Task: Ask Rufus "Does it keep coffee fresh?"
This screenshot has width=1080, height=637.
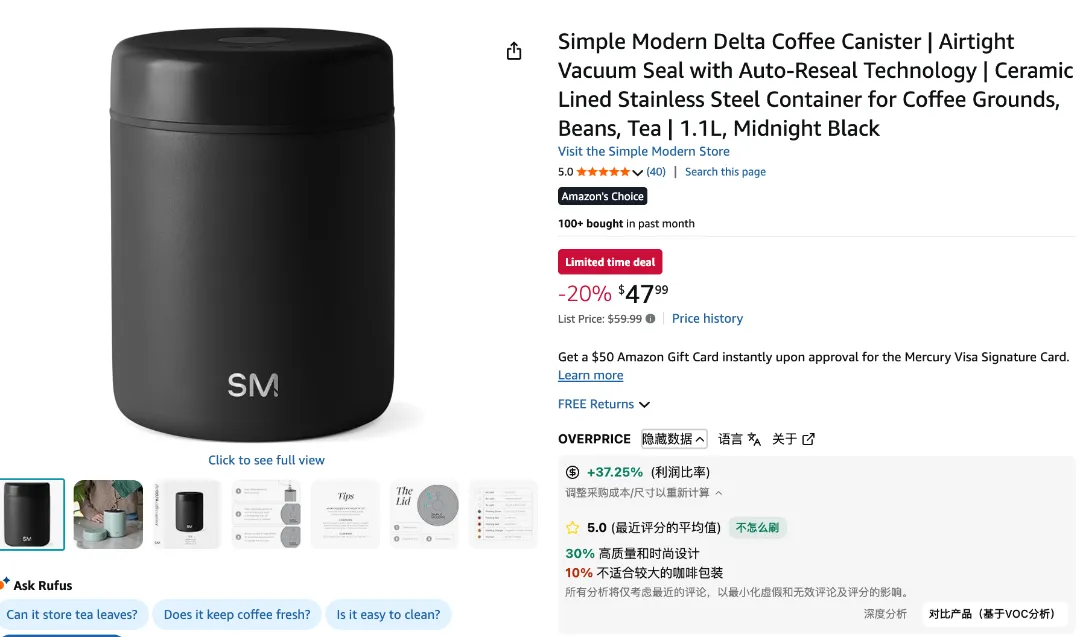Action: click(237, 615)
